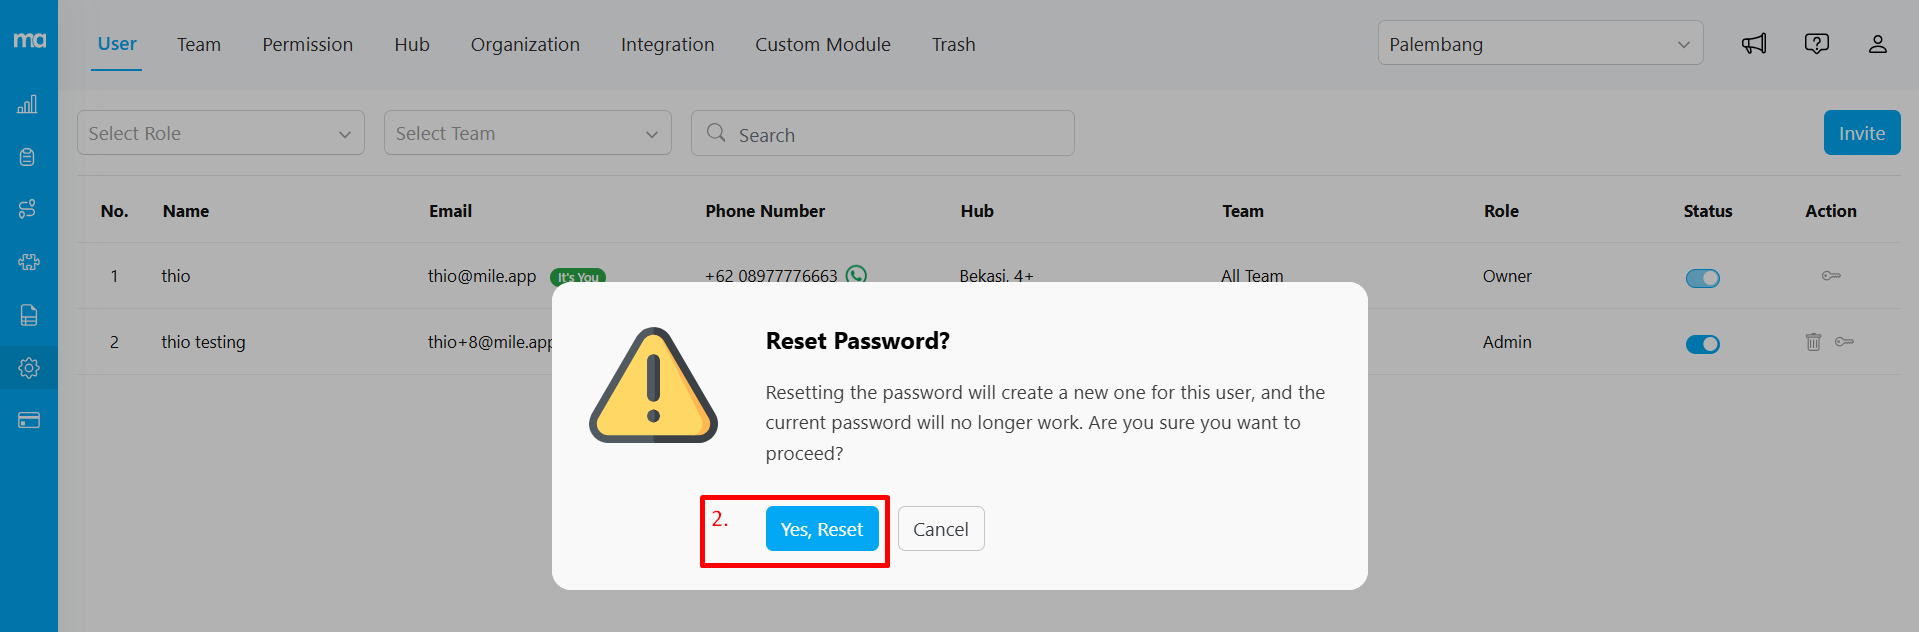1919x632 pixels.
Task: Click the user profile icon
Action: [1877, 44]
